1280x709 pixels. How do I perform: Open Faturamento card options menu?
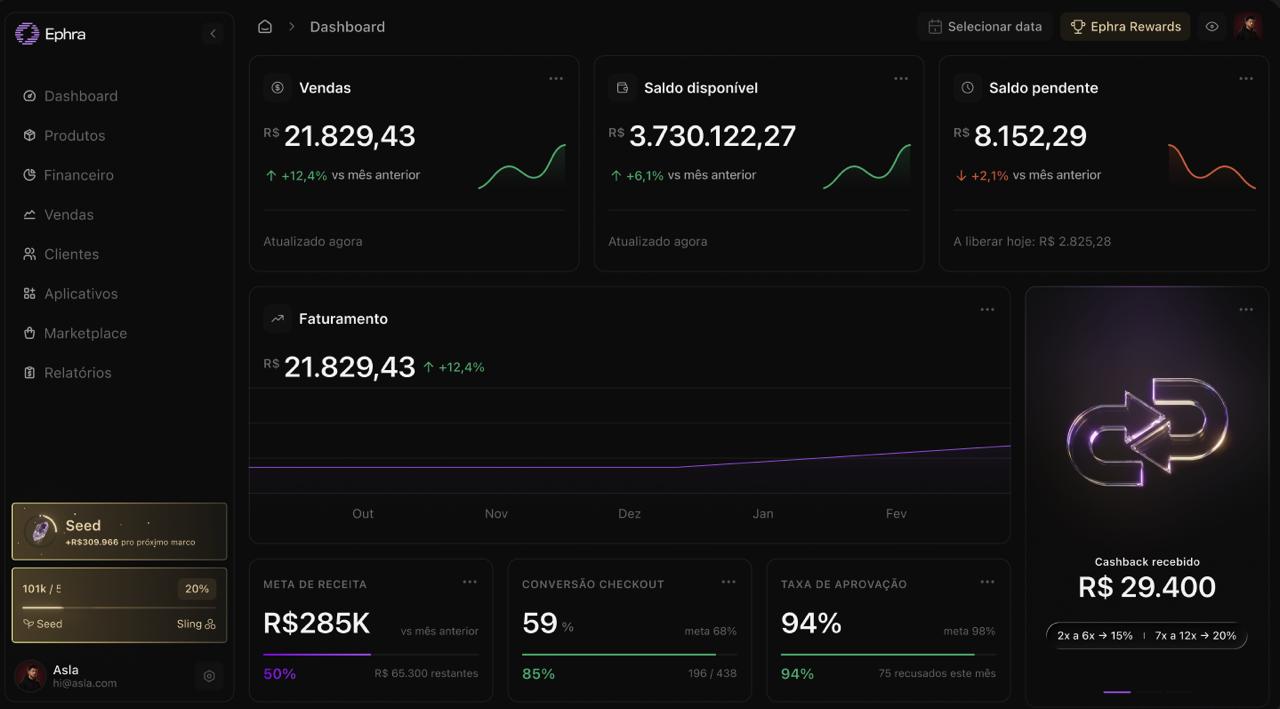click(987, 309)
